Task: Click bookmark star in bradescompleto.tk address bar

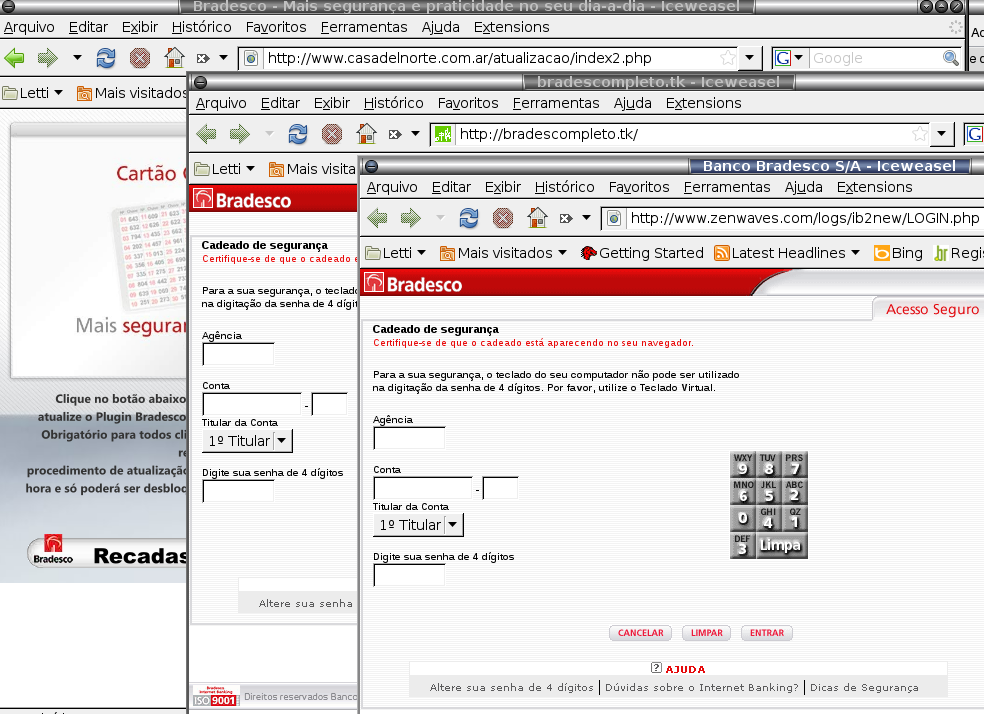Action: pyautogui.click(x=920, y=134)
